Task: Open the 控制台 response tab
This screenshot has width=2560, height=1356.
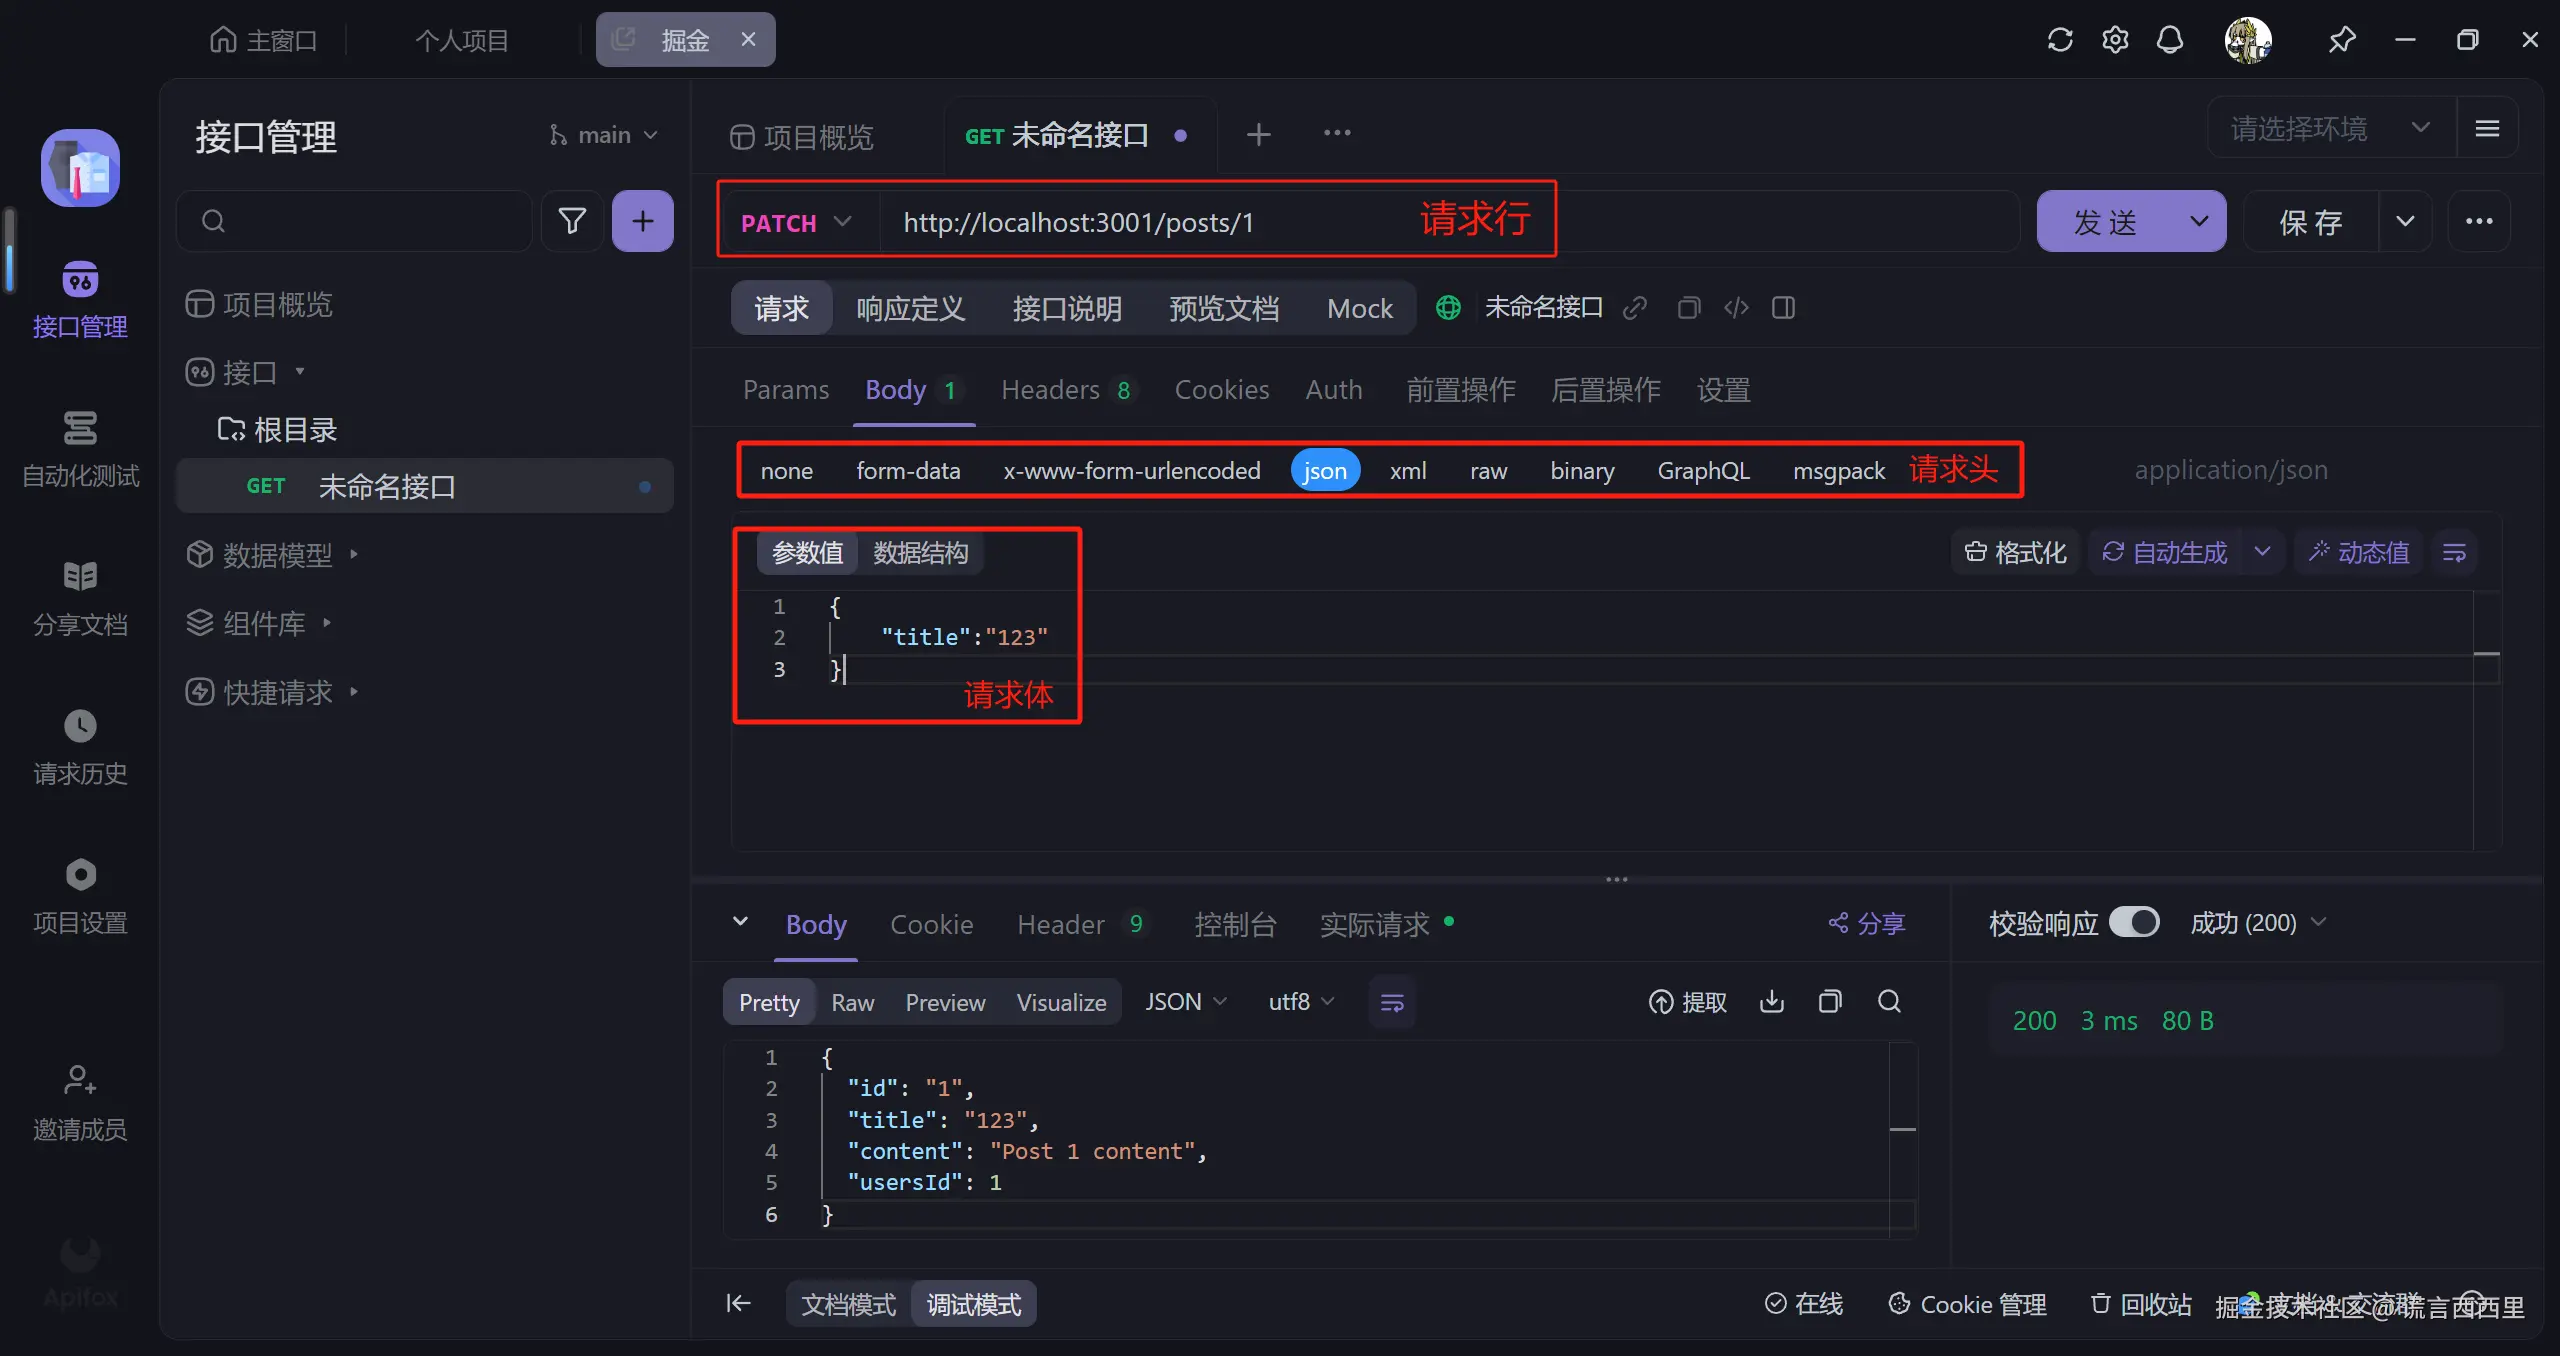Action: pos(1235,924)
